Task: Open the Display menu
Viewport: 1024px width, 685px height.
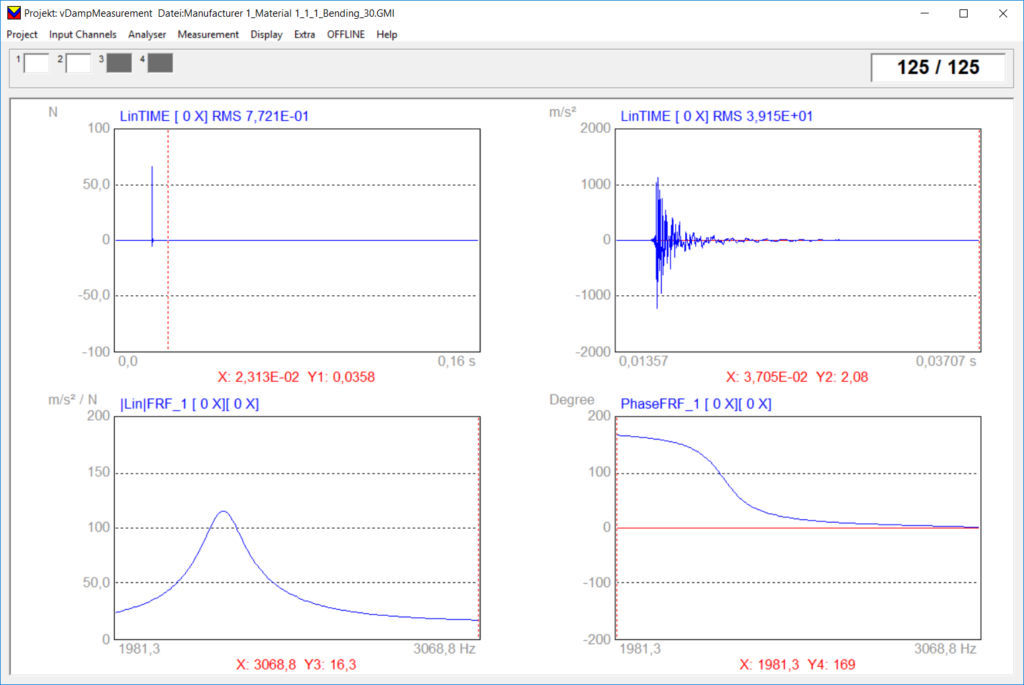Action: click(x=265, y=34)
